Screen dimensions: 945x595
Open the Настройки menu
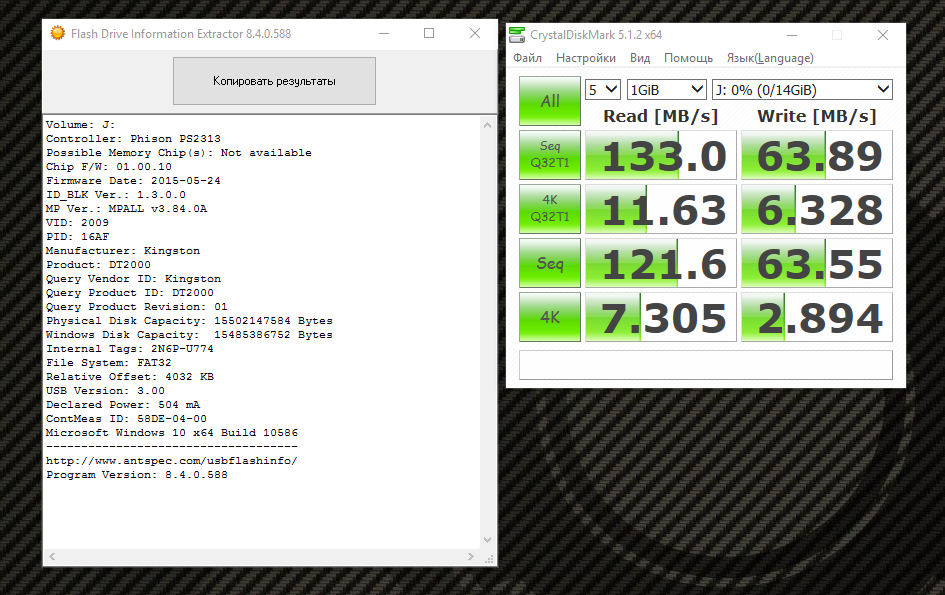(586, 58)
